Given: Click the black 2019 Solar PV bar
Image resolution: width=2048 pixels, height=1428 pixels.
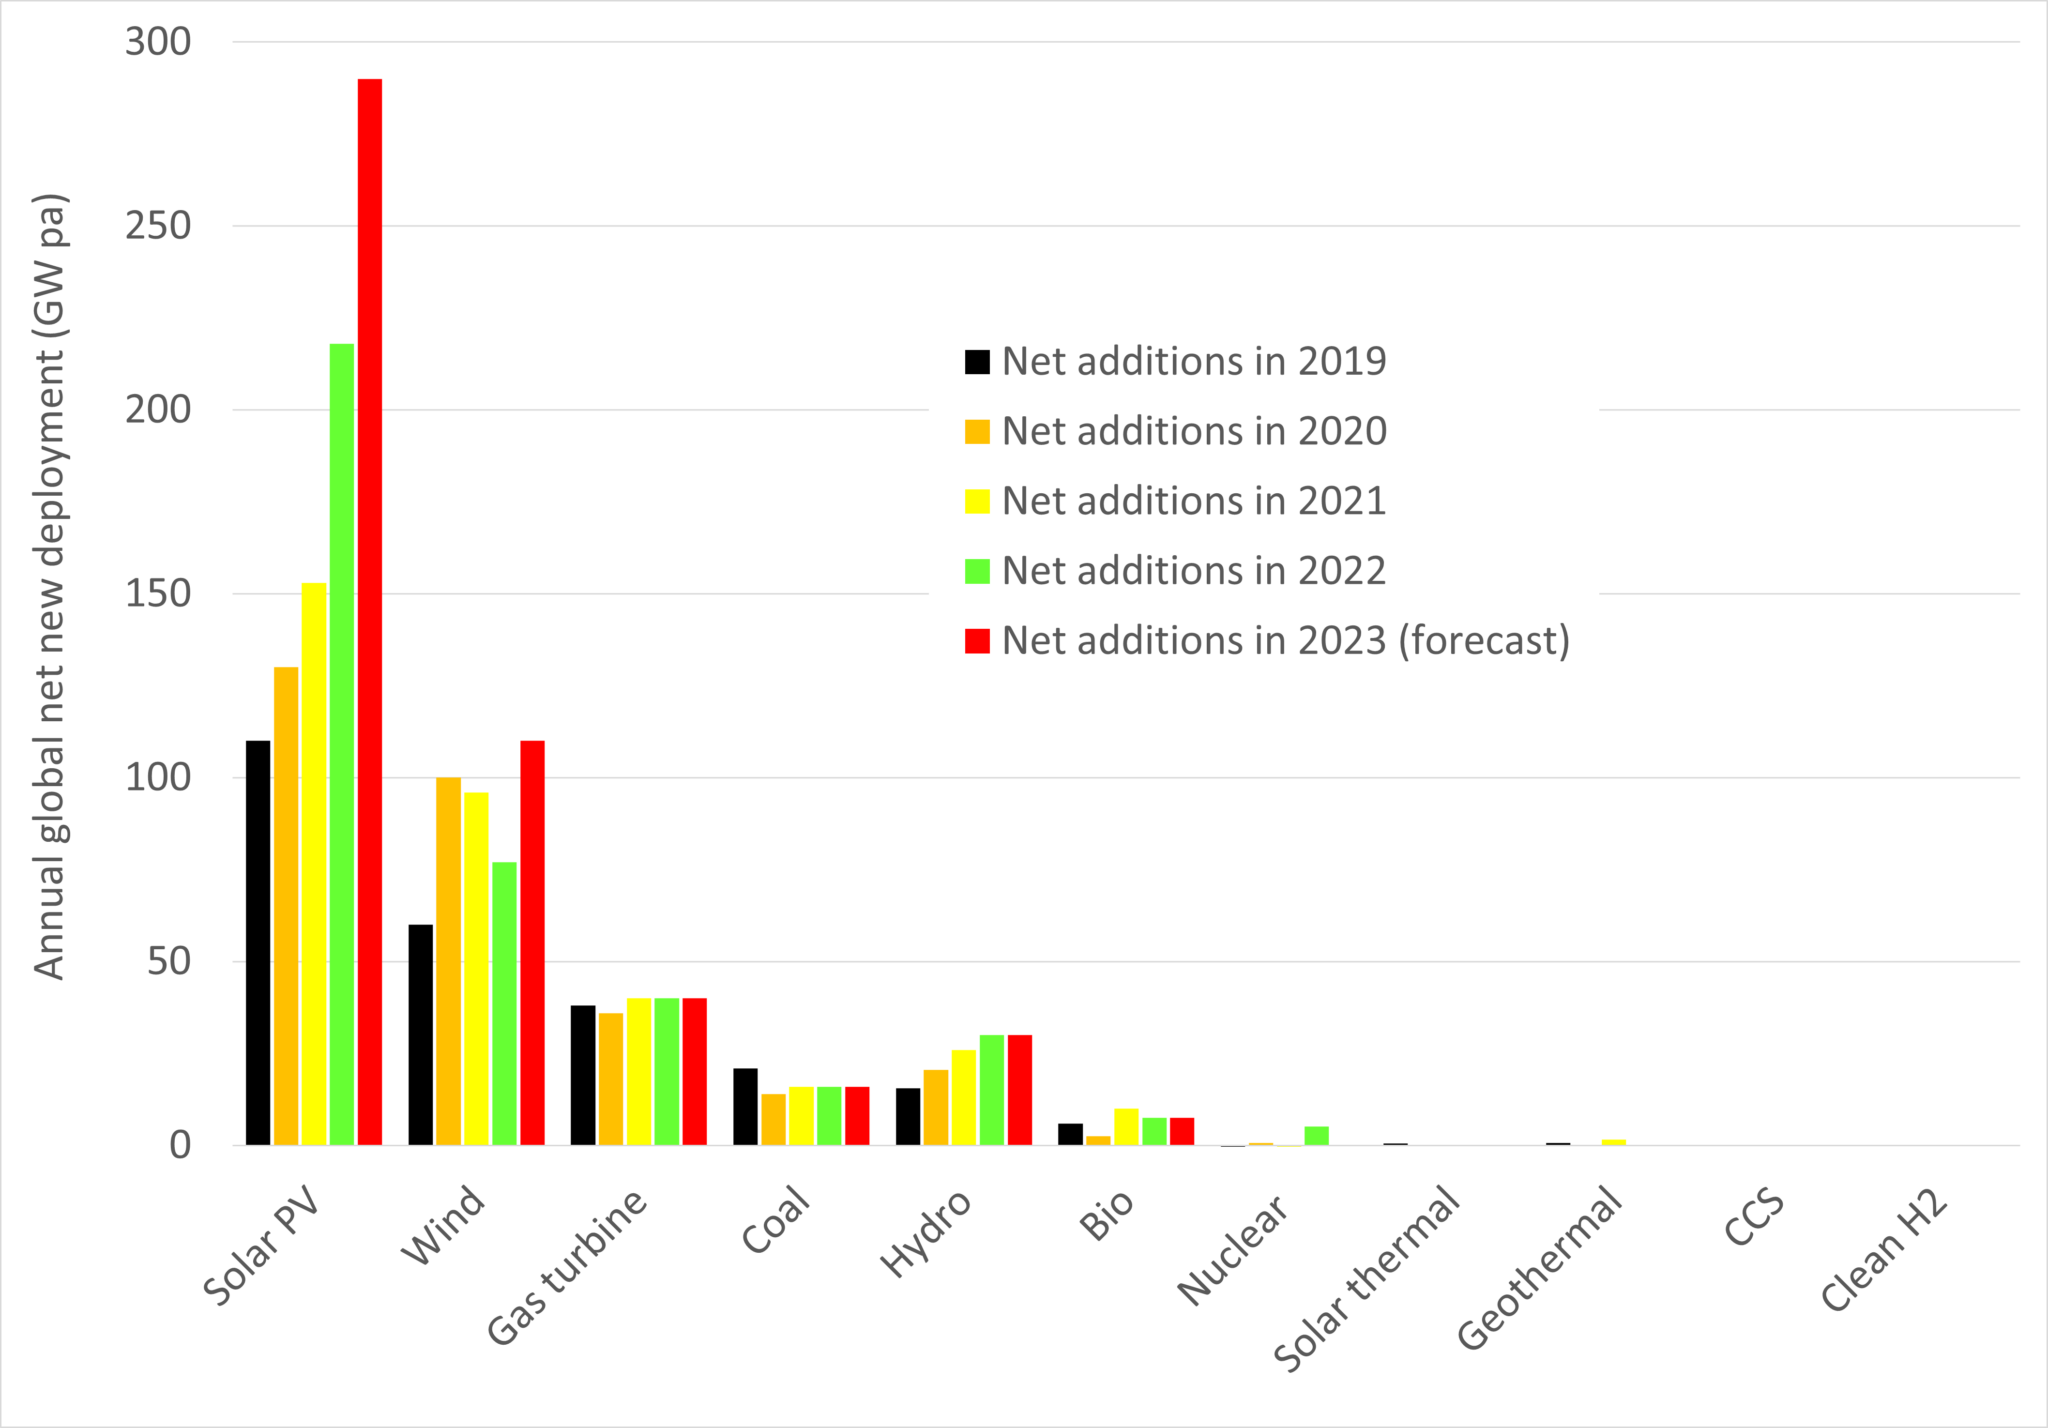Looking at the screenshot, I should (x=258, y=942).
